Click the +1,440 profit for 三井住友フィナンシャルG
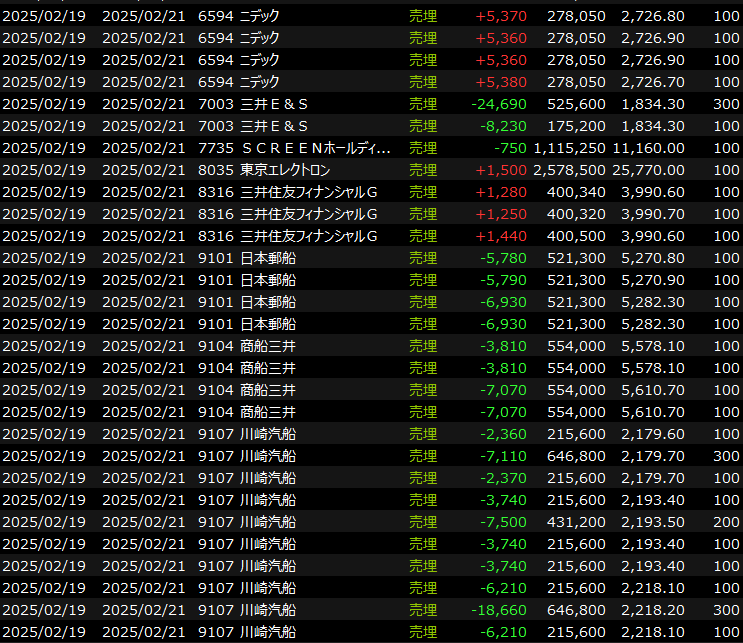This screenshot has width=743, height=643. pos(501,236)
